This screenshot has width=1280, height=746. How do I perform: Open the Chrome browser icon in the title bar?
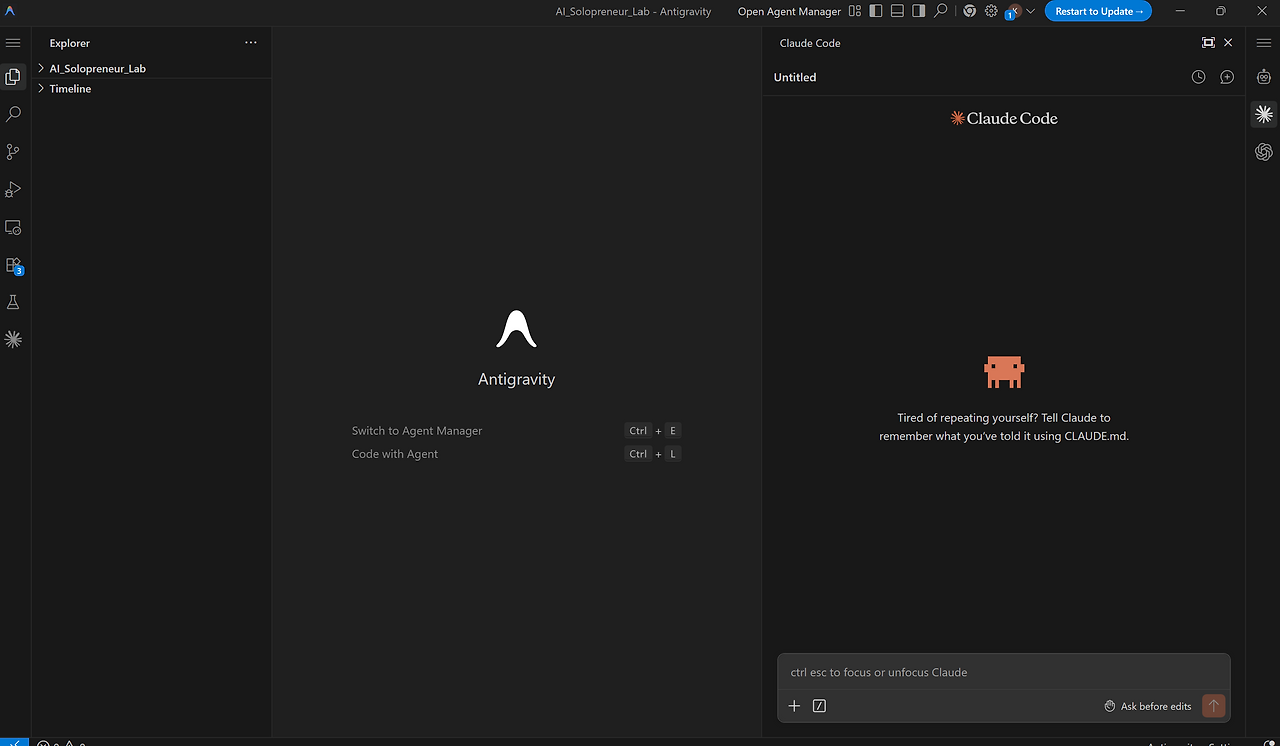(x=969, y=11)
